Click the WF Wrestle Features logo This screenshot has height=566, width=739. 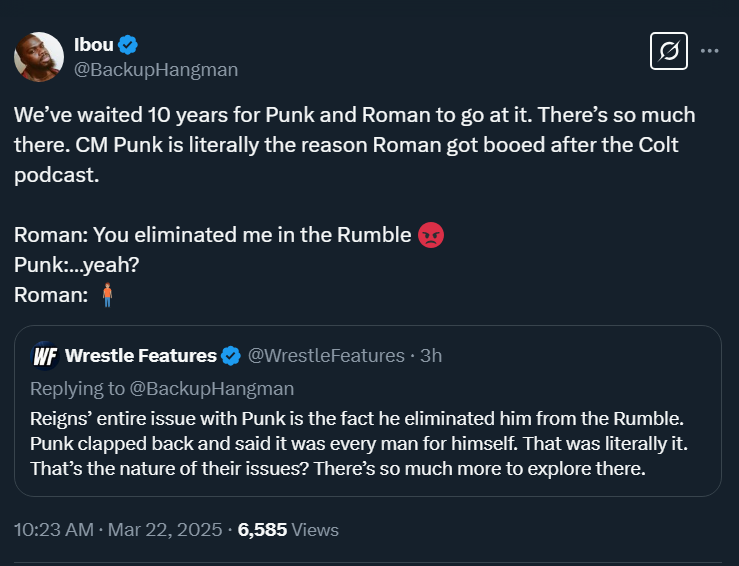coord(45,355)
